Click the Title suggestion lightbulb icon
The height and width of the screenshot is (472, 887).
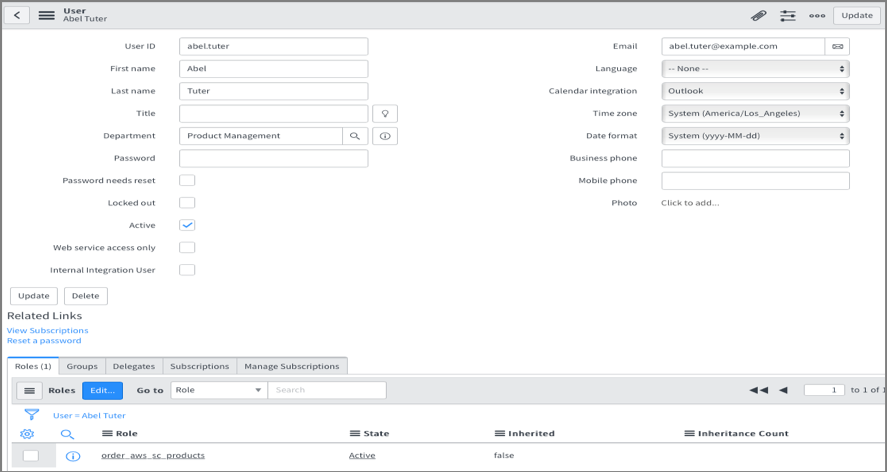[x=385, y=113]
